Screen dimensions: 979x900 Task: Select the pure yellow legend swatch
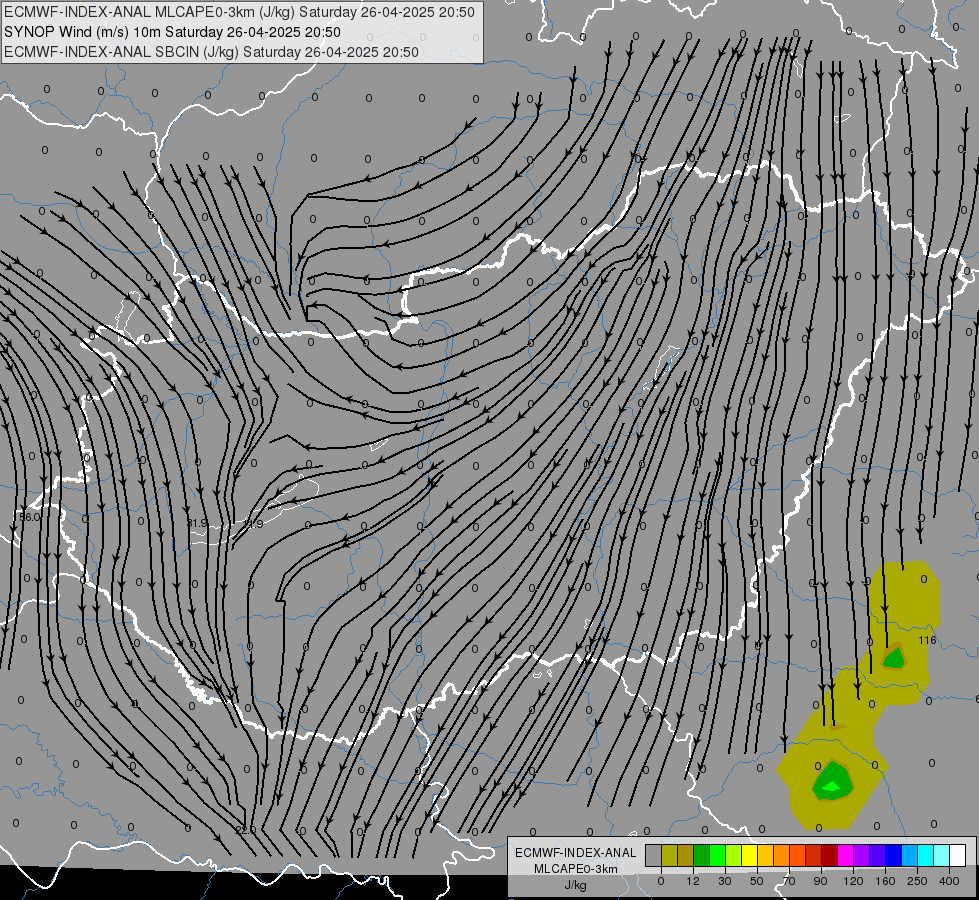750,855
